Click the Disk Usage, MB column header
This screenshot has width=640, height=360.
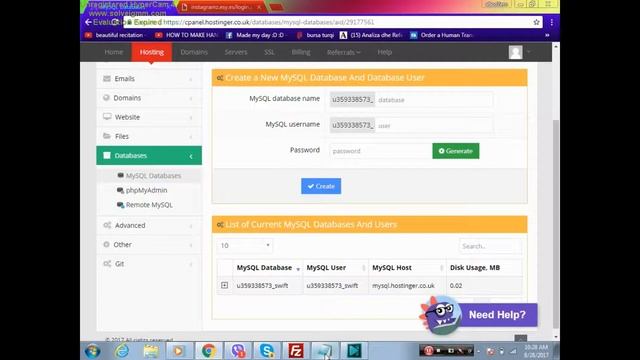[x=484, y=268]
